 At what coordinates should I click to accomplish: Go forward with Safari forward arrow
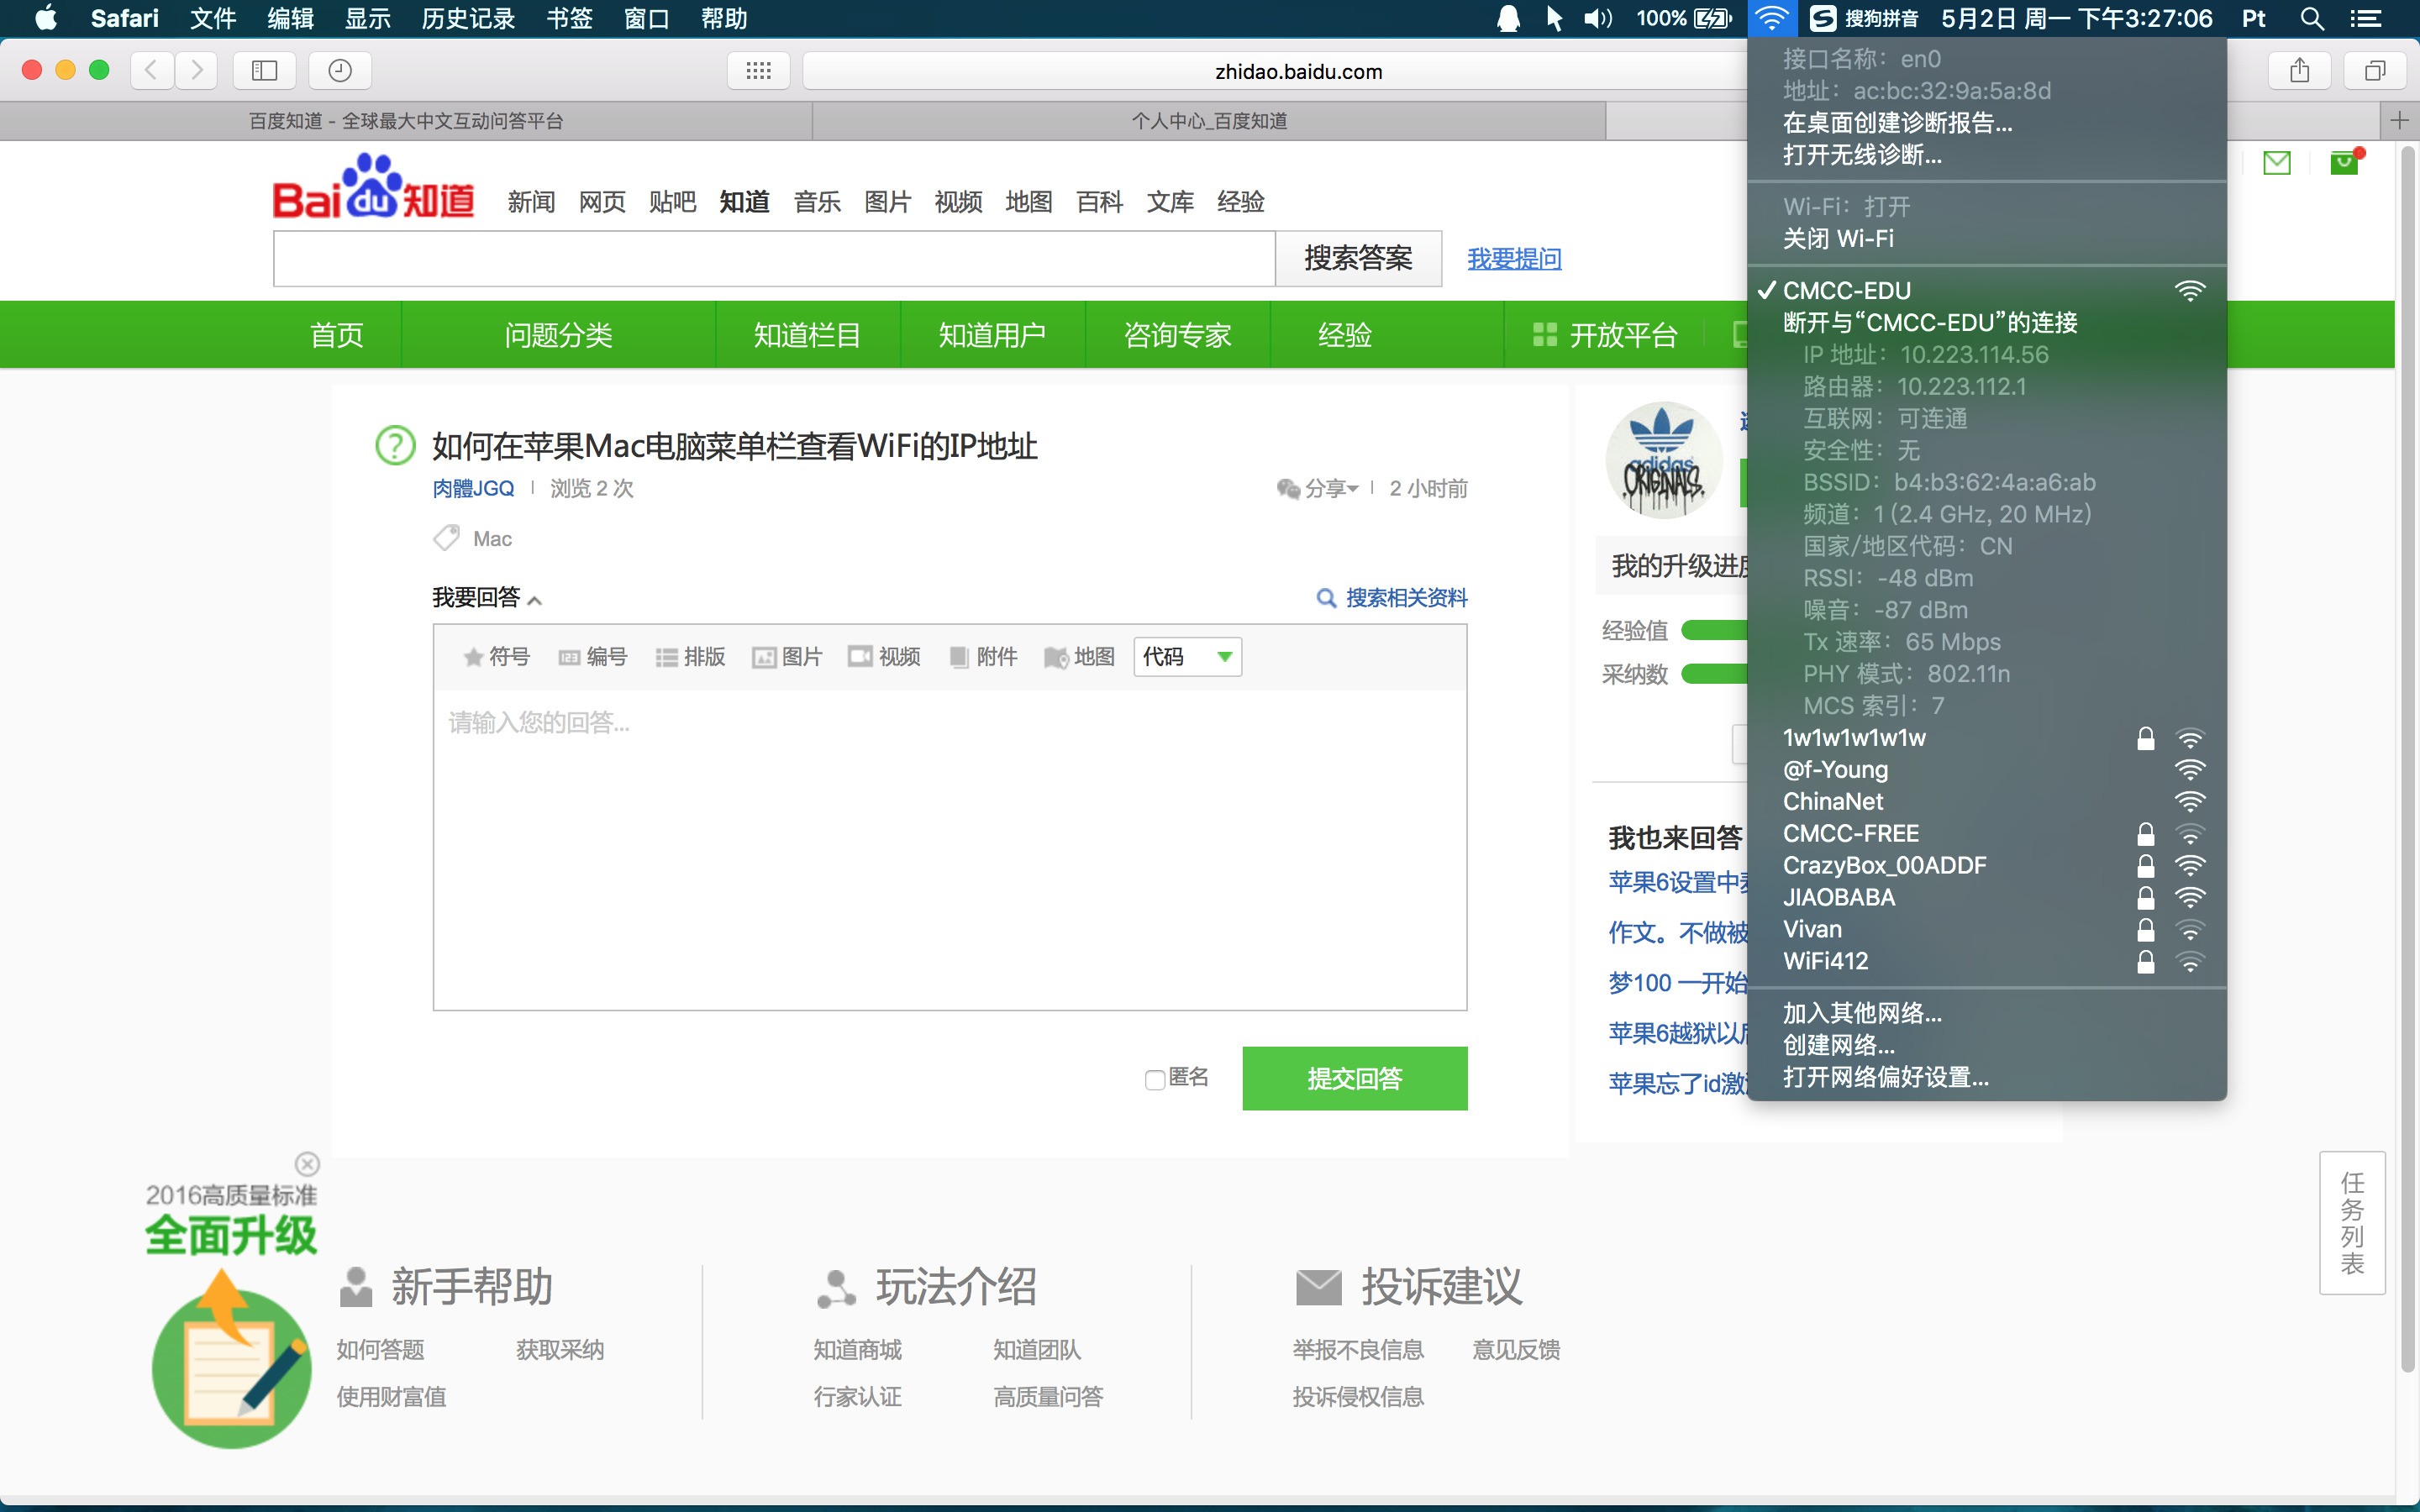[196, 70]
